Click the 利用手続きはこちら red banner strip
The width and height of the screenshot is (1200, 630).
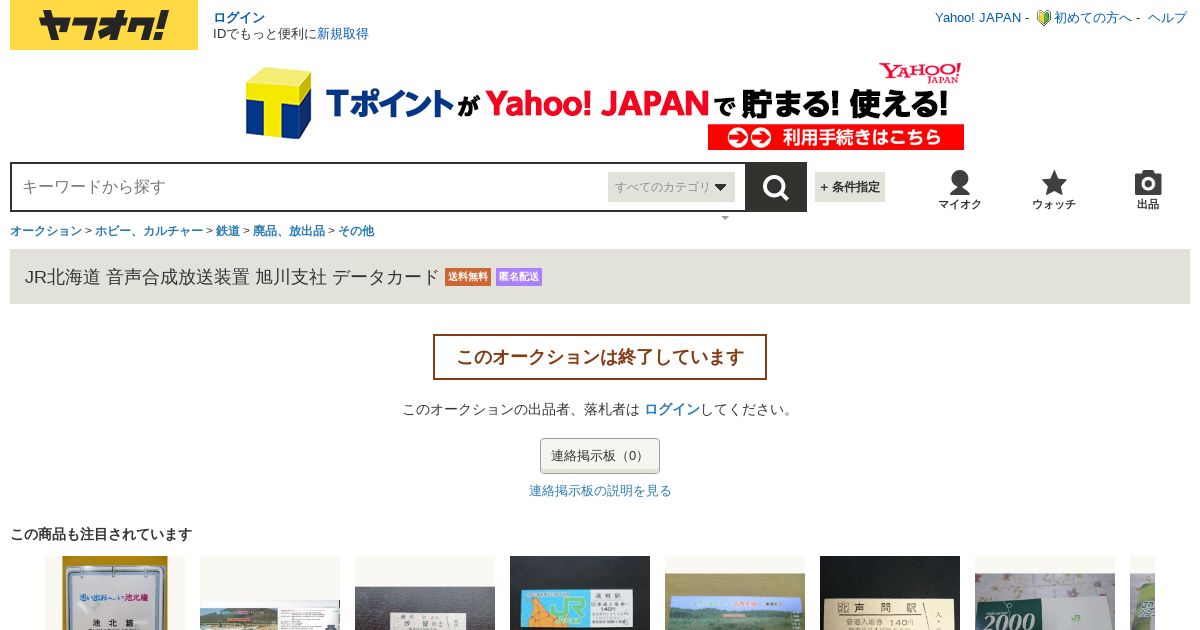click(836, 137)
